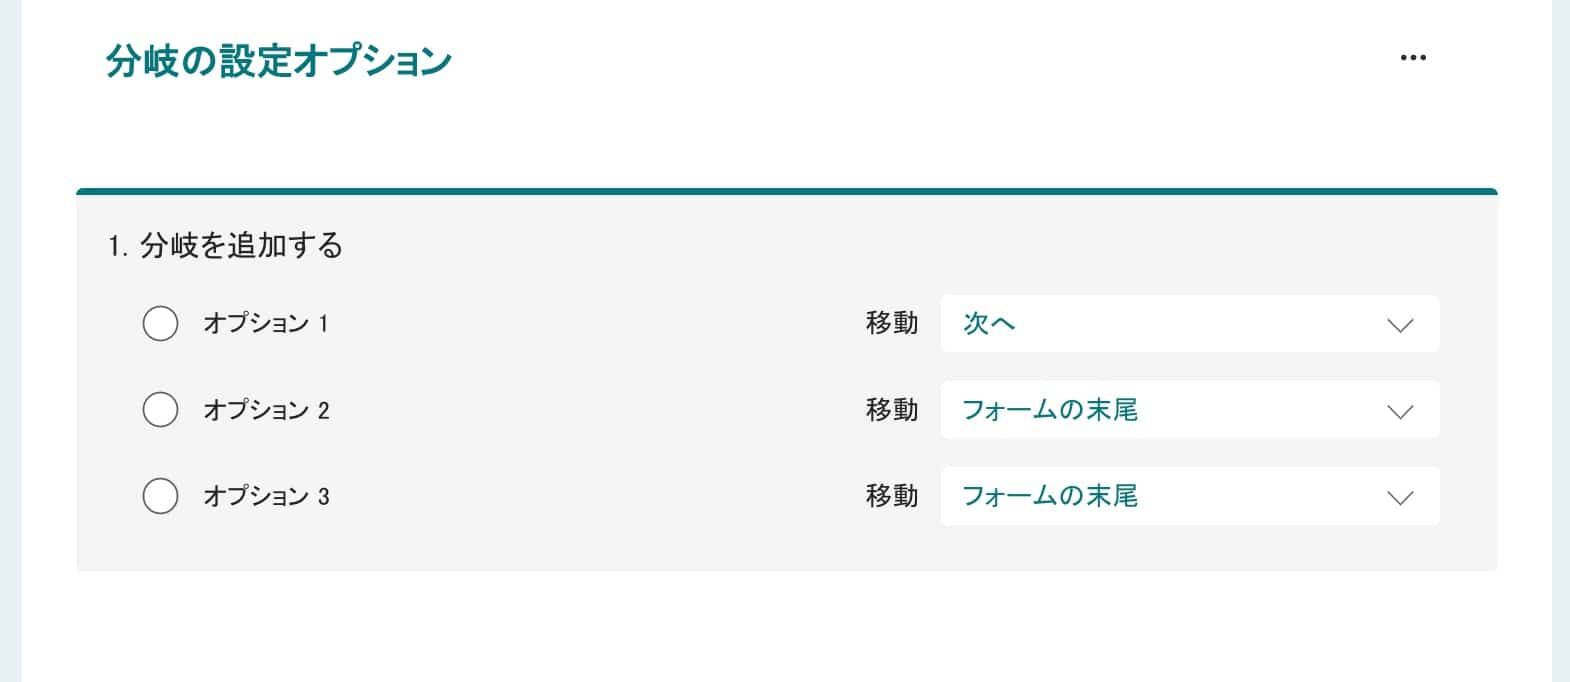Image resolution: width=1570 pixels, height=682 pixels.
Task: Select the オプション 3 radio button
Action: point(160,496)
